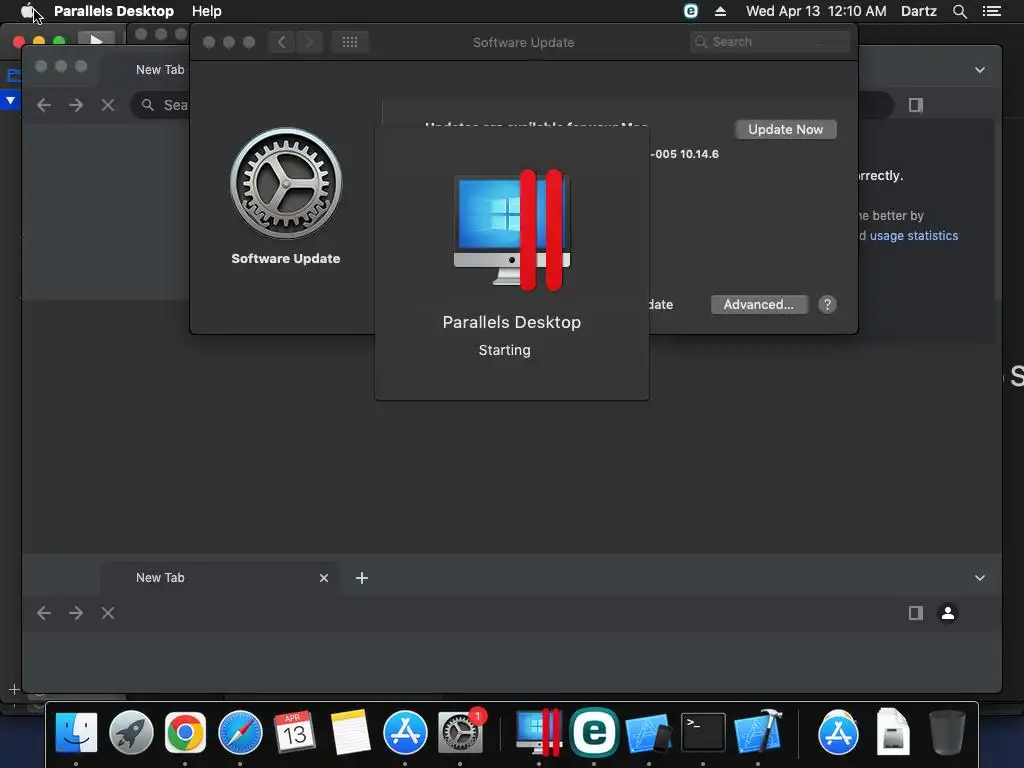Click the play button in Parallels window
The width and height of the screenshot is (1024, 768).
pyautogui.click(x=97, y=40)
